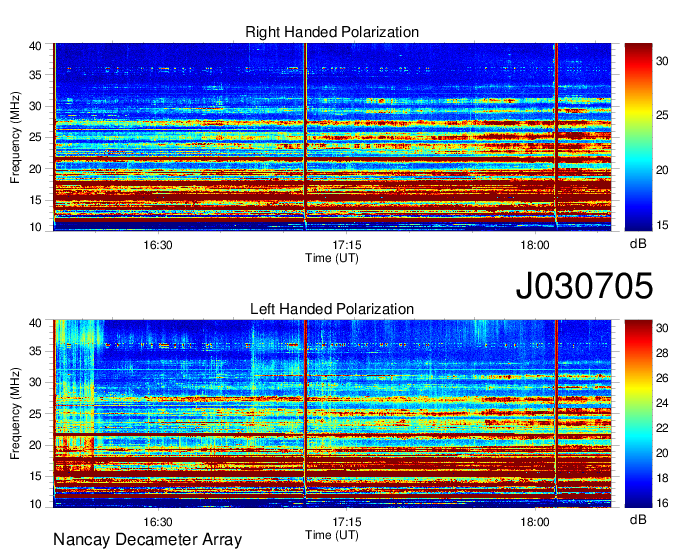This screenshot has height=552, width=680.
Task: Click the 35 MHz tick on the top plot
Action: click(35, 75)
